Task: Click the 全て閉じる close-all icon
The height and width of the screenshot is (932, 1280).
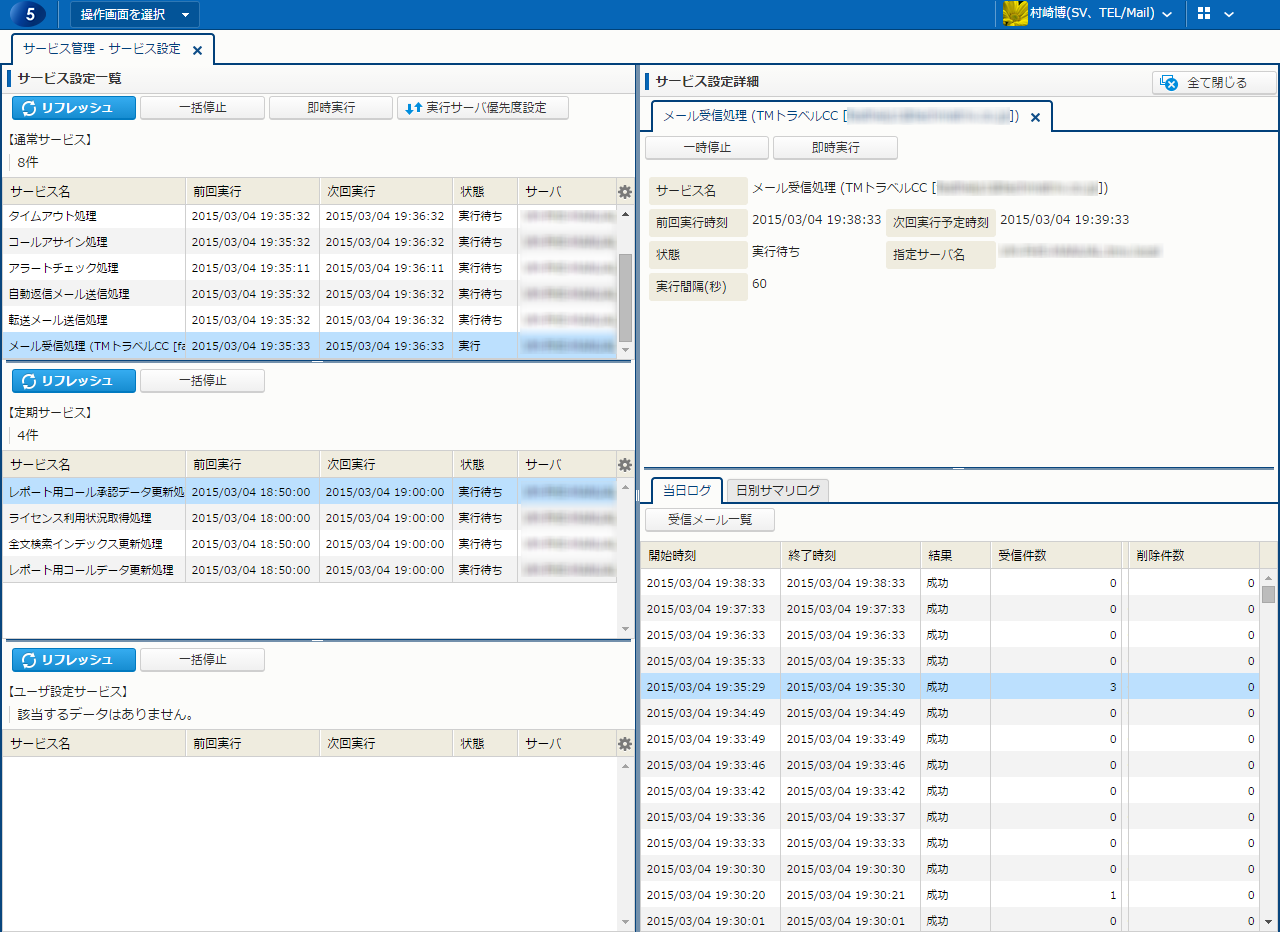Action: (1169, 83)
